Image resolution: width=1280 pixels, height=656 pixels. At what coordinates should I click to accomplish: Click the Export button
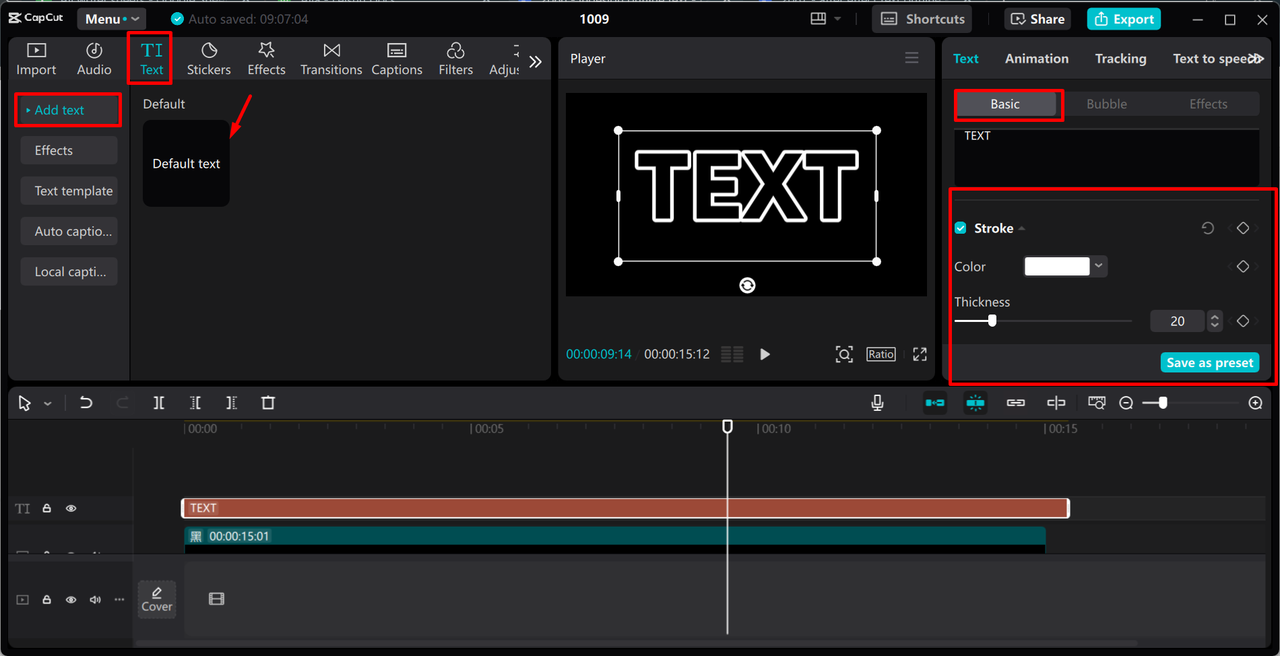coord(1123,19)
